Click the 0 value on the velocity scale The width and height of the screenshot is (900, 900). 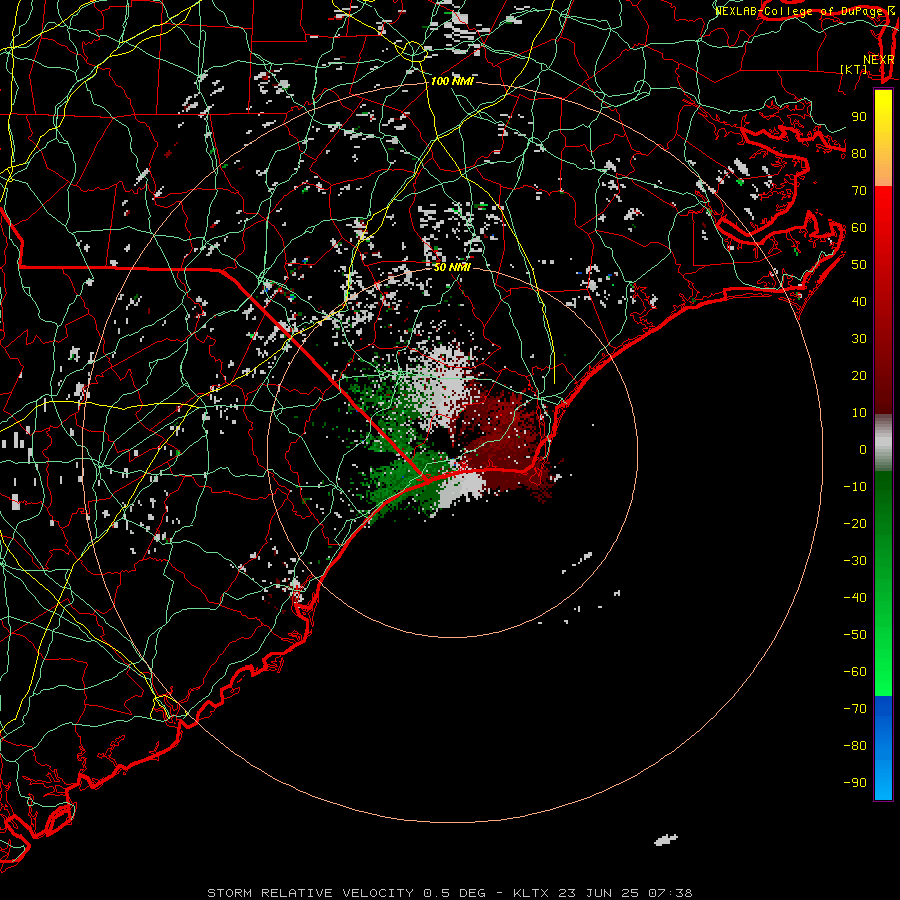click(x=863, y=450)
